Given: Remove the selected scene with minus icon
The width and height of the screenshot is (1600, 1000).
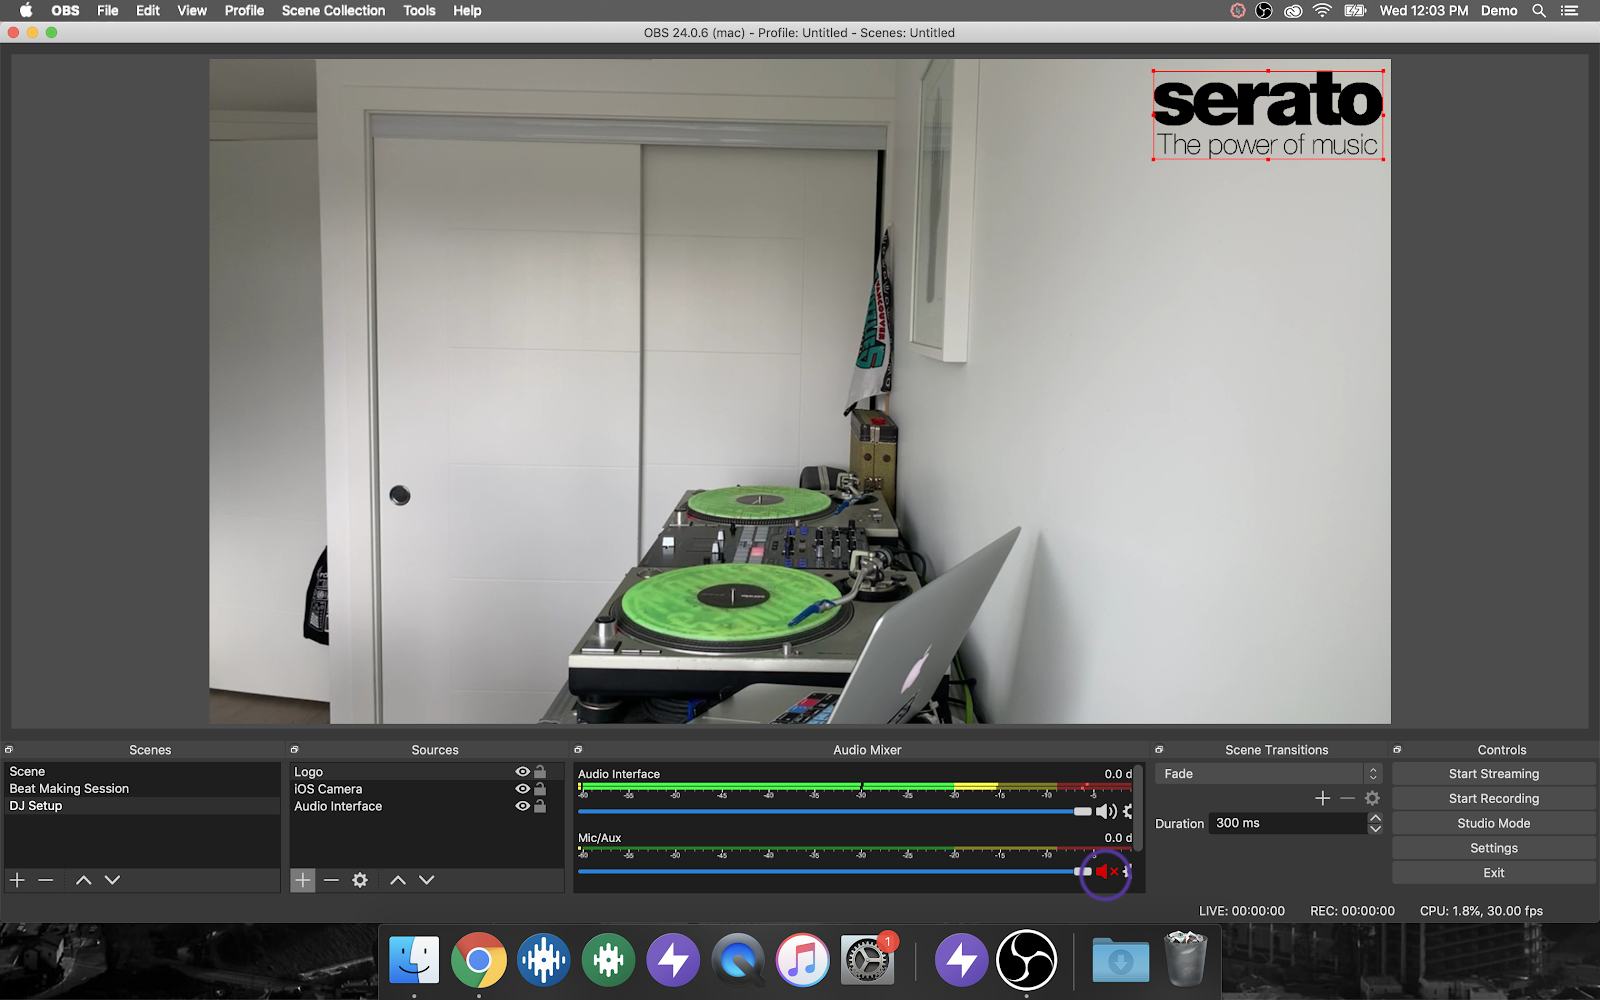Looking at the screenshot, I should [46, 880].
